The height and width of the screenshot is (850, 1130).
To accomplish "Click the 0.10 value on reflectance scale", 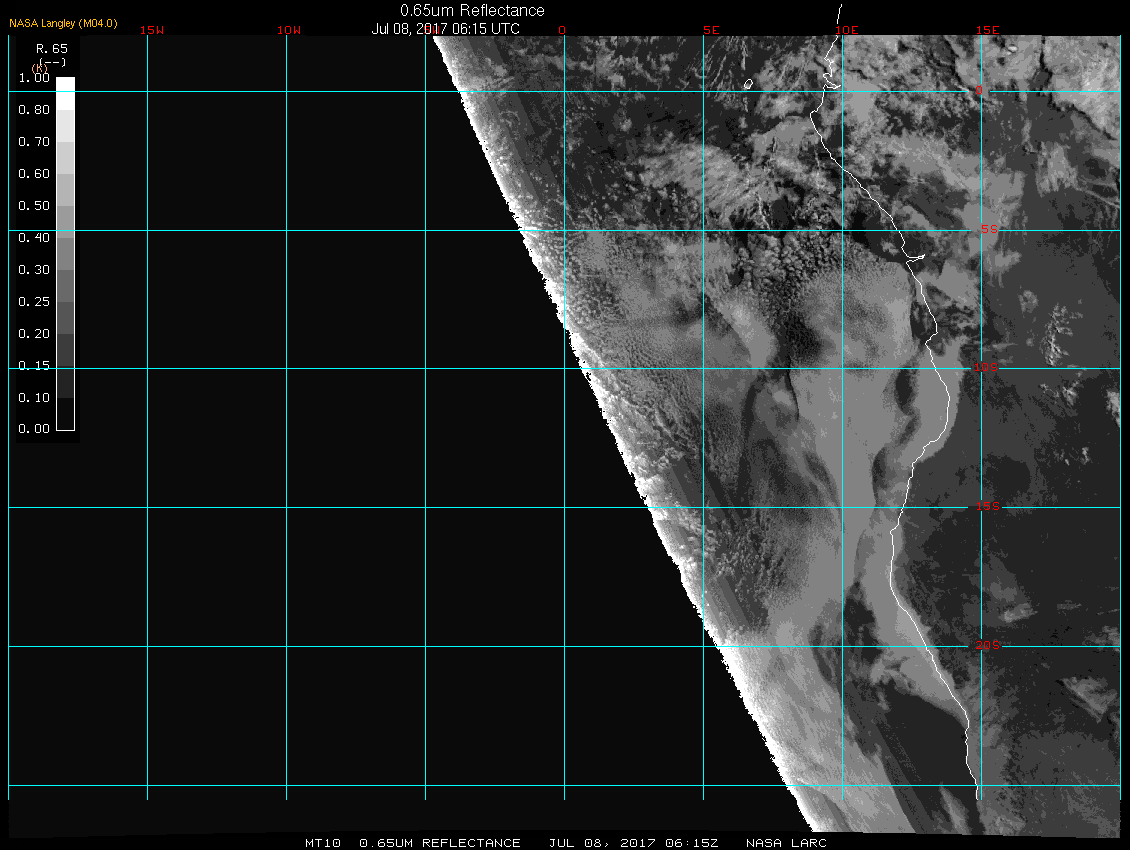I will tap(34, 397).
